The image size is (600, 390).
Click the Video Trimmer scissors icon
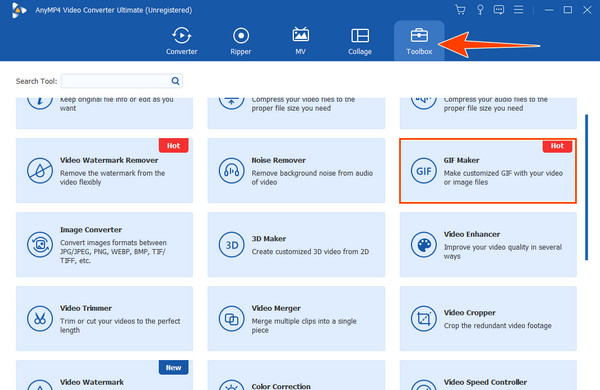coord(40,318)
